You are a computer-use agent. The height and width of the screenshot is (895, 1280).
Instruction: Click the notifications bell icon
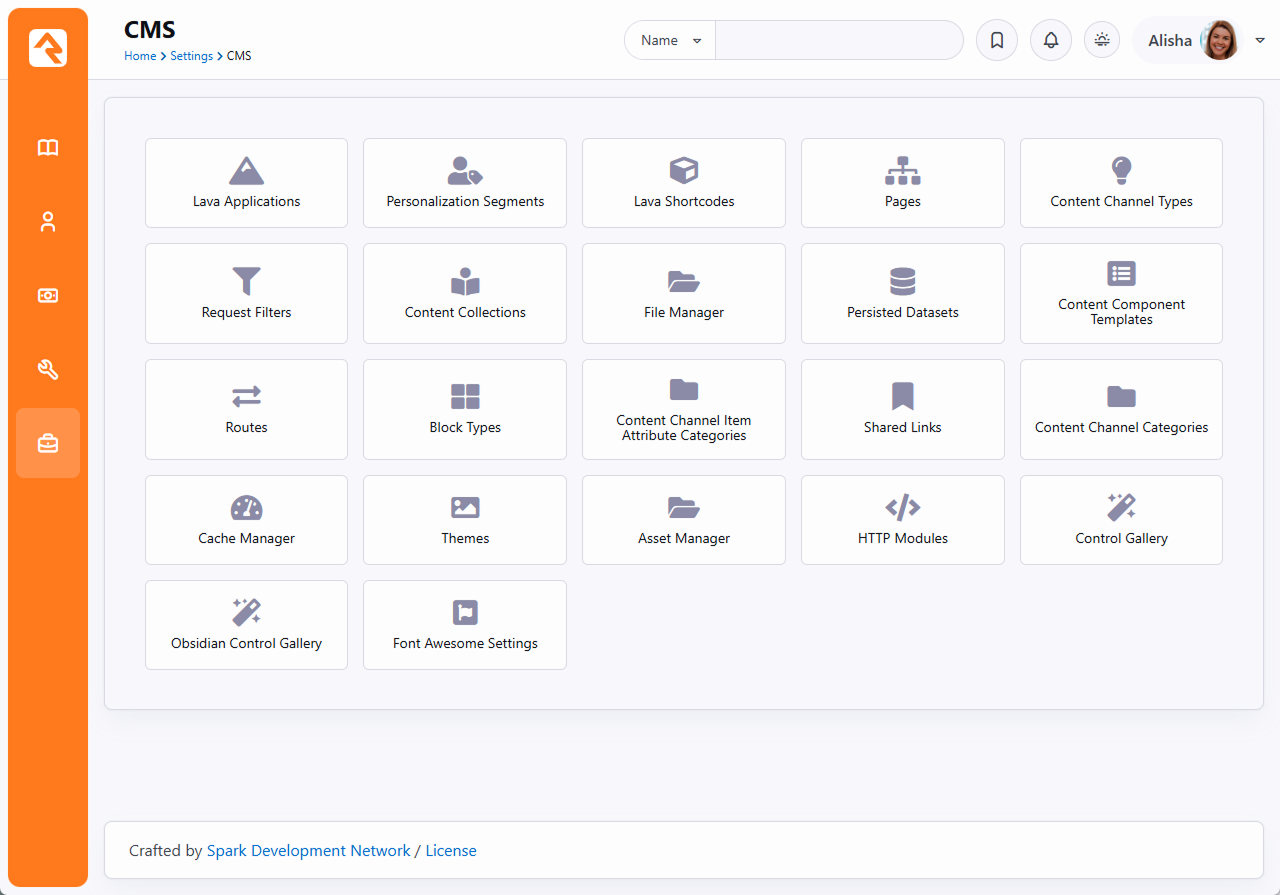pos(1050,41)
